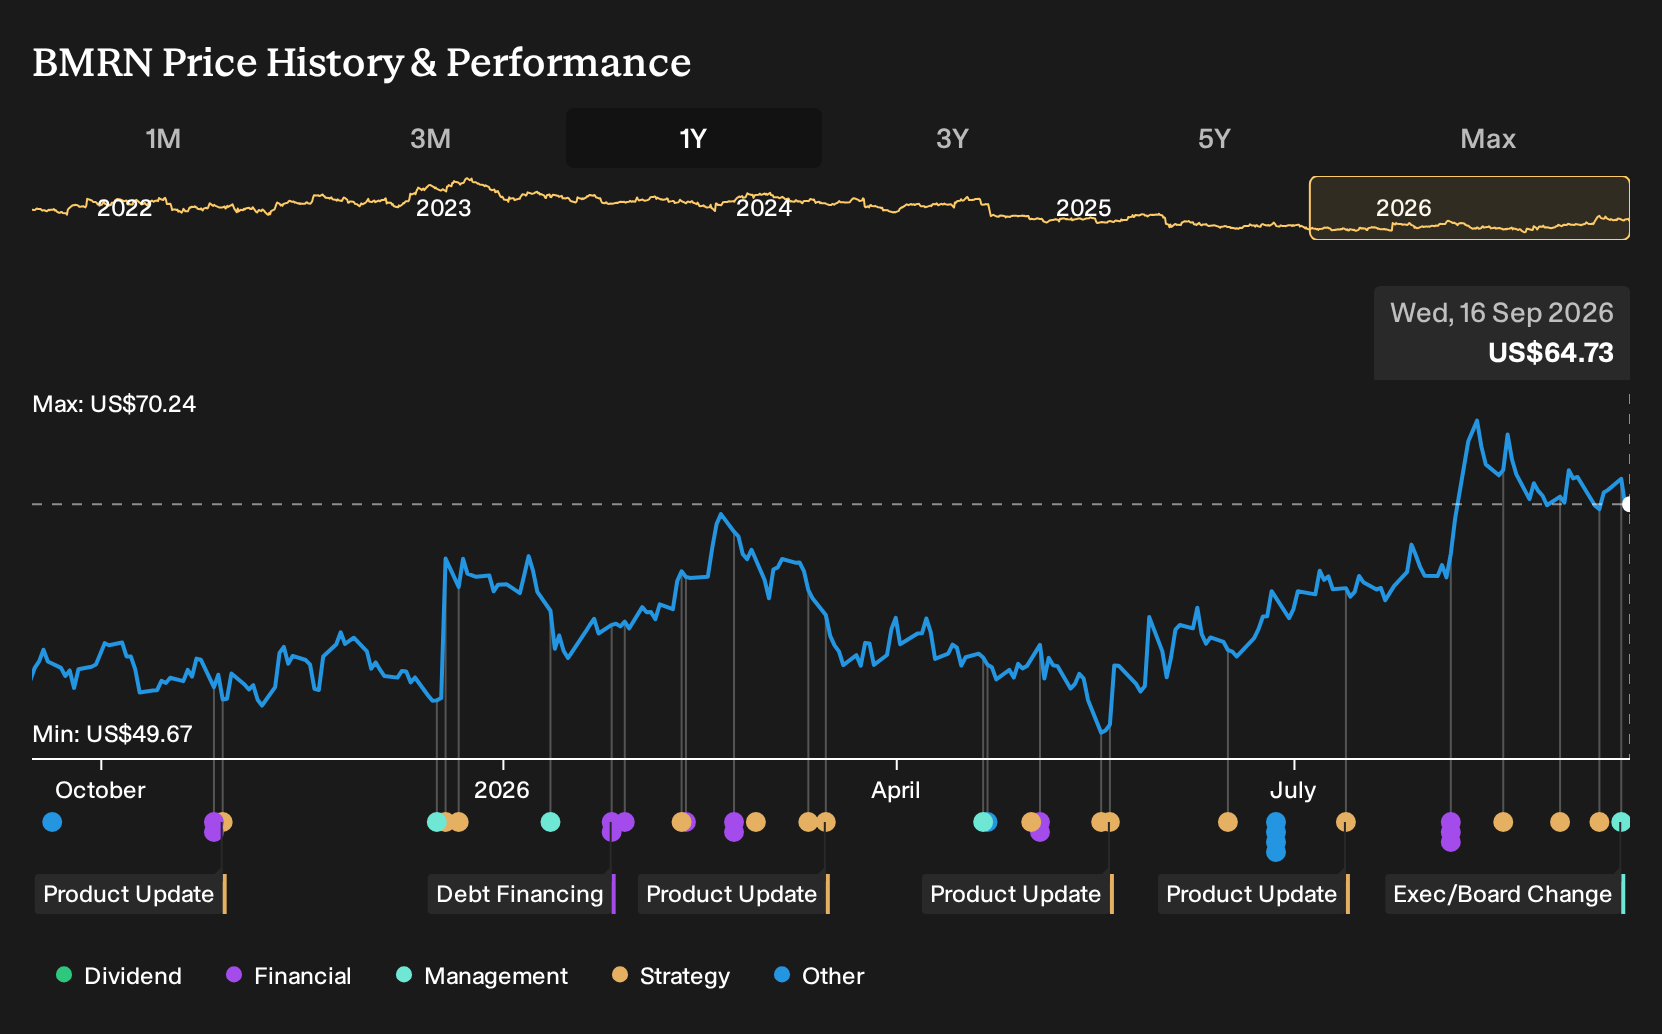The height and width of the screenshot is (1034, 1662).
Task: Open the Exec/Board Change event label
Action: point(1504,894)
